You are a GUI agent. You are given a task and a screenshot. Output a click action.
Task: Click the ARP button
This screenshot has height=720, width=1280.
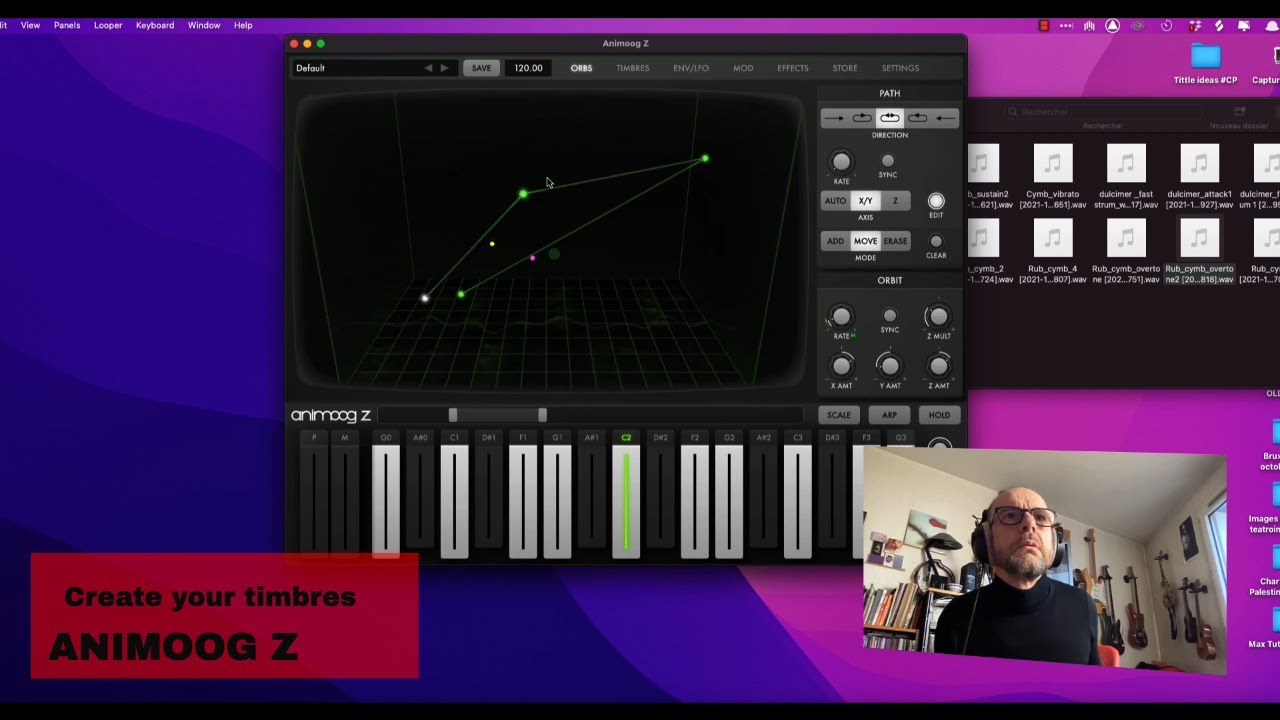(889, 415)
